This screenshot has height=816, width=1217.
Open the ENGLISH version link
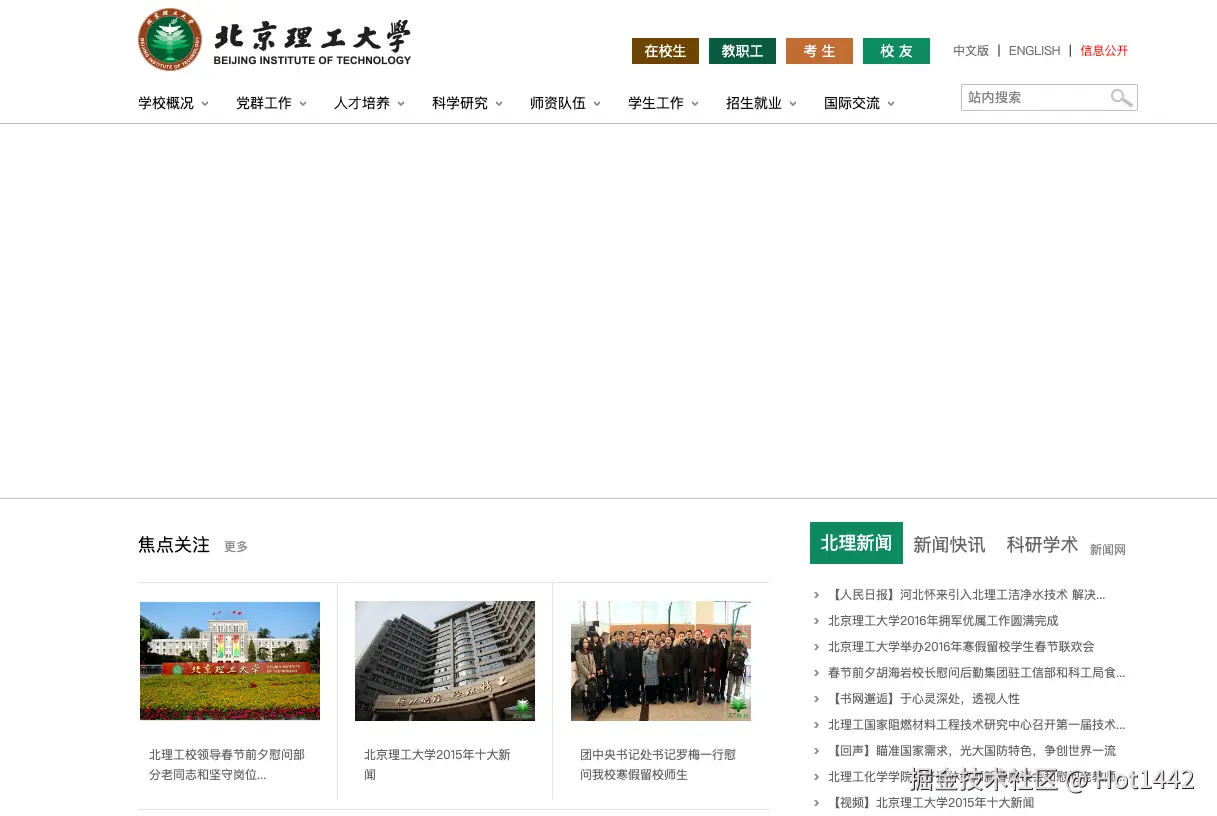(1034, 50)
